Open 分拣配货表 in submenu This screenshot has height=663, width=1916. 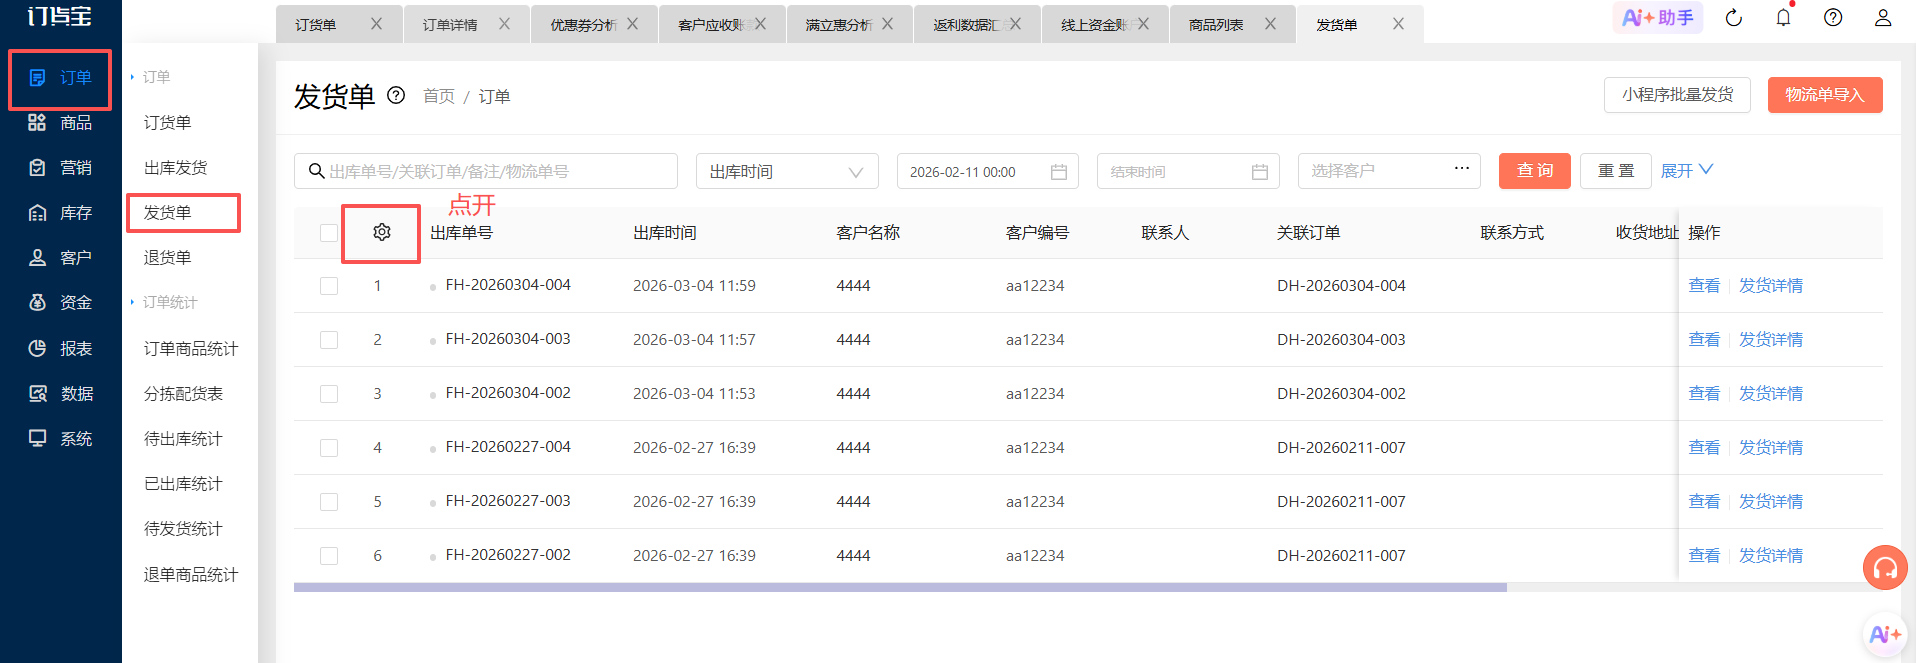tap(184, 394)
